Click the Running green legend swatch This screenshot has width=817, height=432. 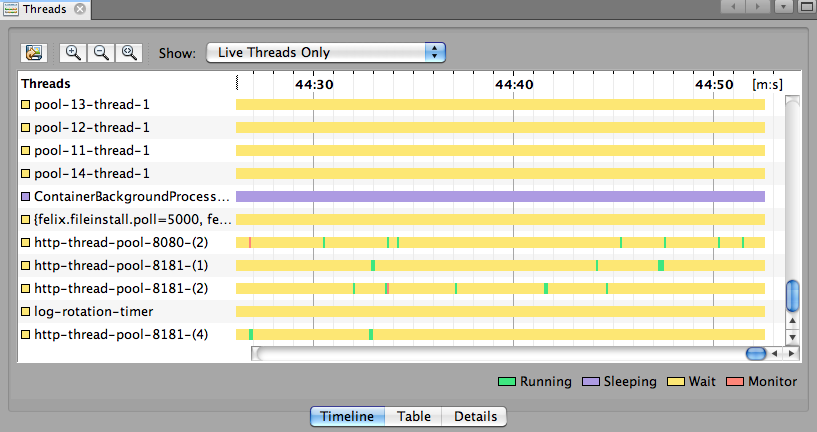pyautogui.click(x=507, y=382)
